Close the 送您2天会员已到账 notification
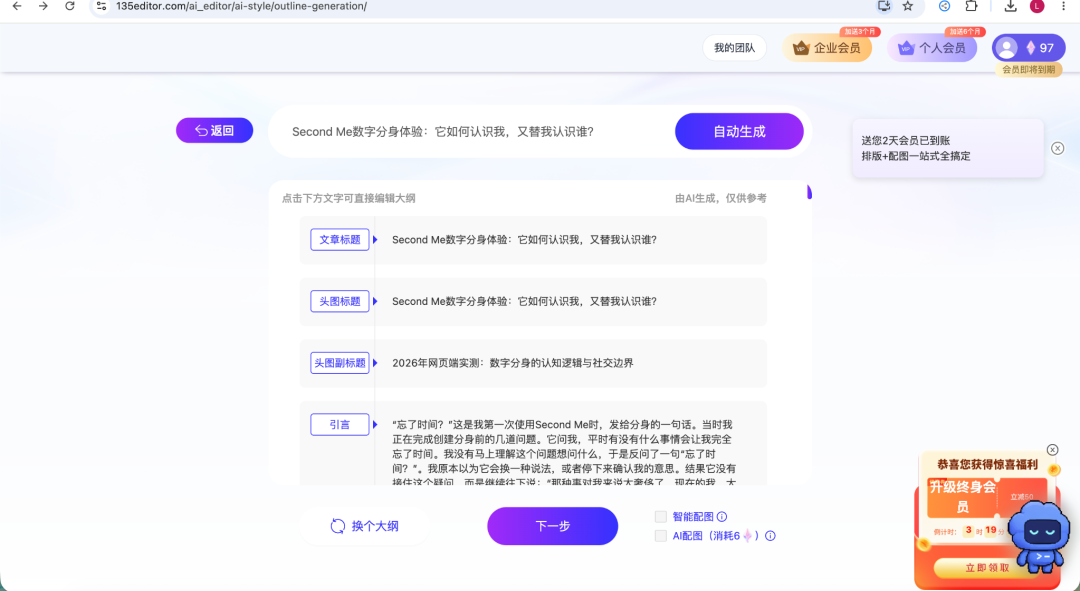 pos(1057,148)
